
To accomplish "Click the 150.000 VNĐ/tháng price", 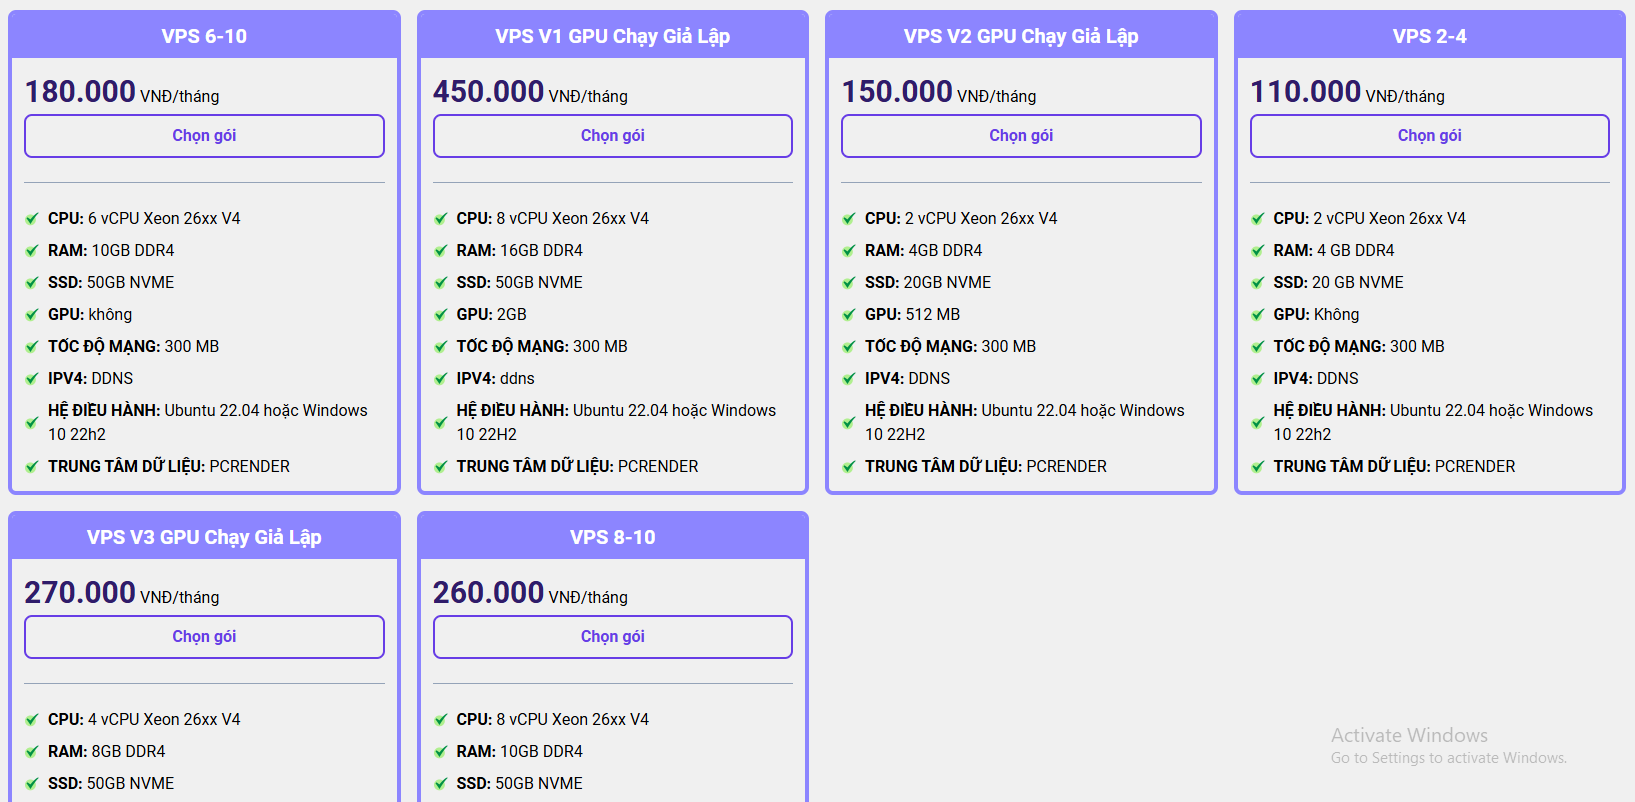I will click(x=938, y=92).
